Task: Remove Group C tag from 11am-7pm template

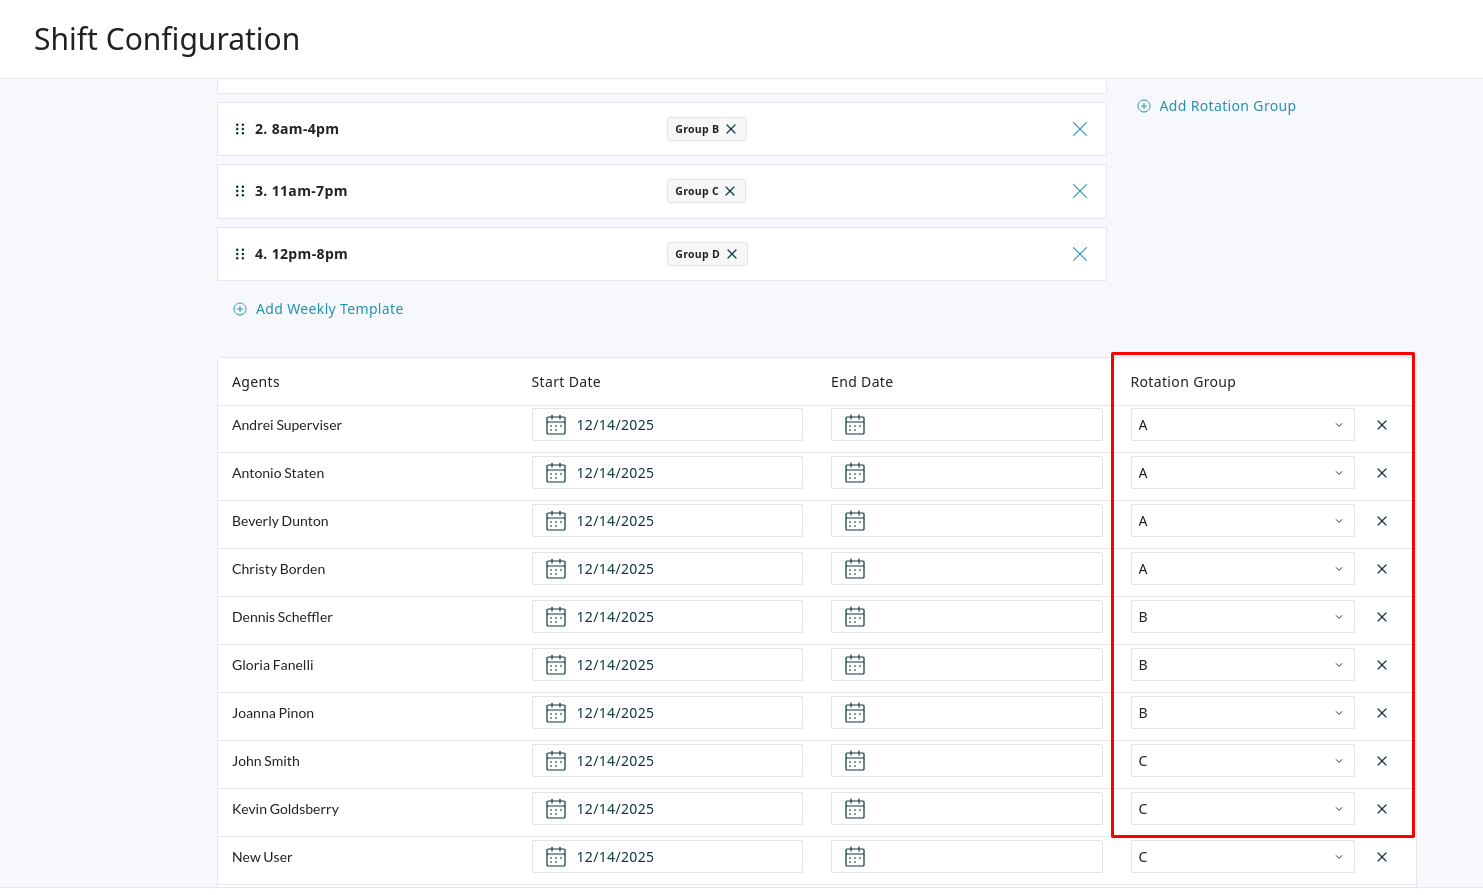Action: [x=730, y=191]
